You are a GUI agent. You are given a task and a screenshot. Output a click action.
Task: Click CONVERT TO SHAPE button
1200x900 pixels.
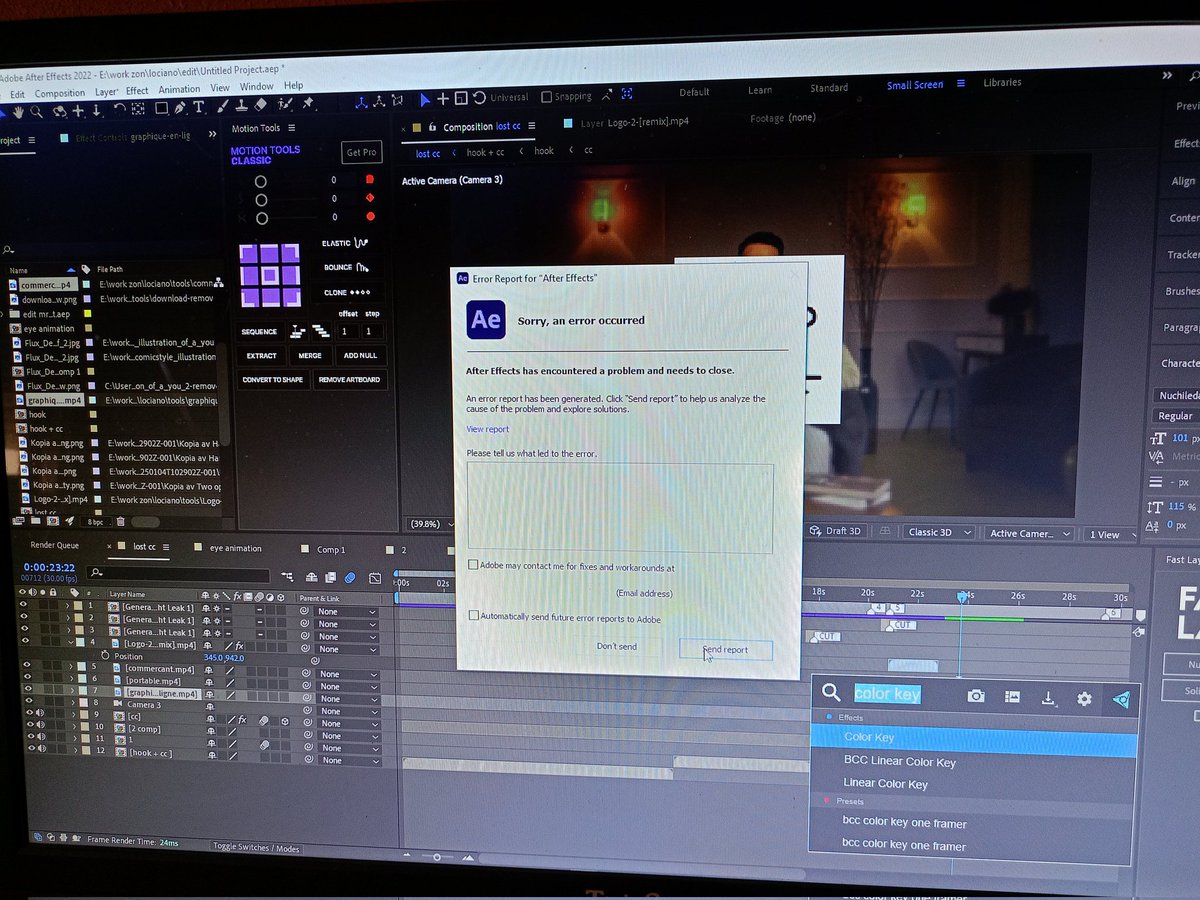pos(272,380)
